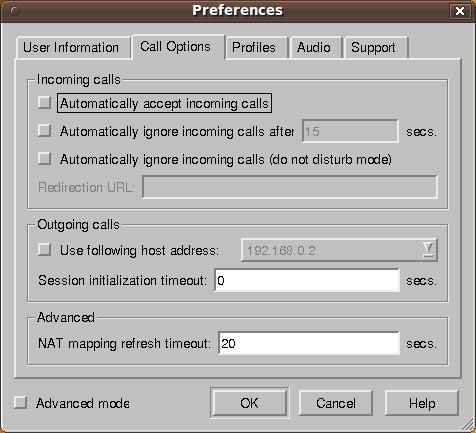The height and width of the screenshot is (433, 476).
Task: Click the 192.168.0.2 host address combo box
Action: [x=339, y=250]
